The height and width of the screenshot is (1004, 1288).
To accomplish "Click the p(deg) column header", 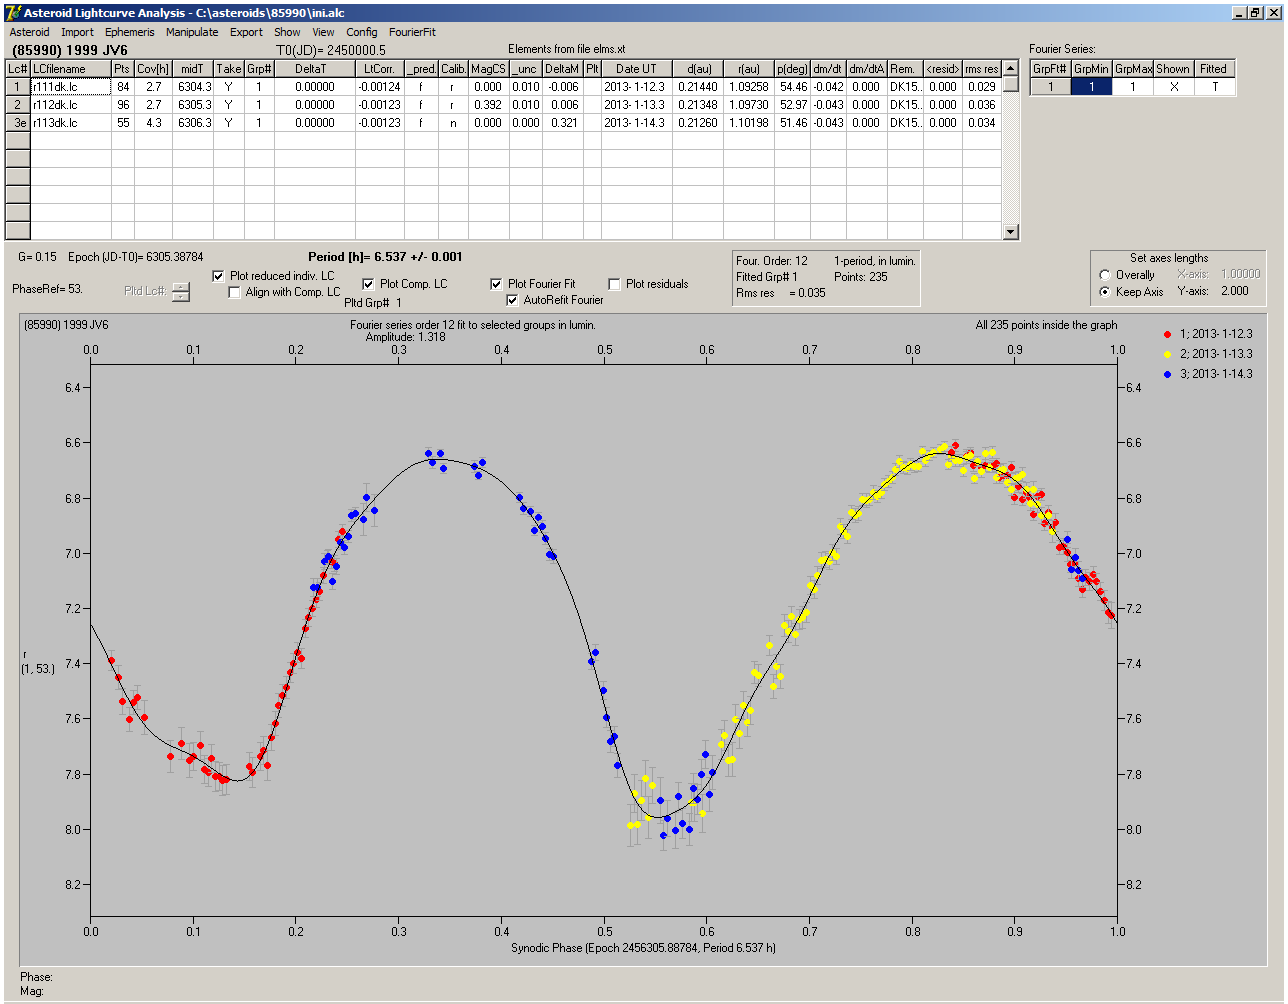I will click(x=792, y=69).
